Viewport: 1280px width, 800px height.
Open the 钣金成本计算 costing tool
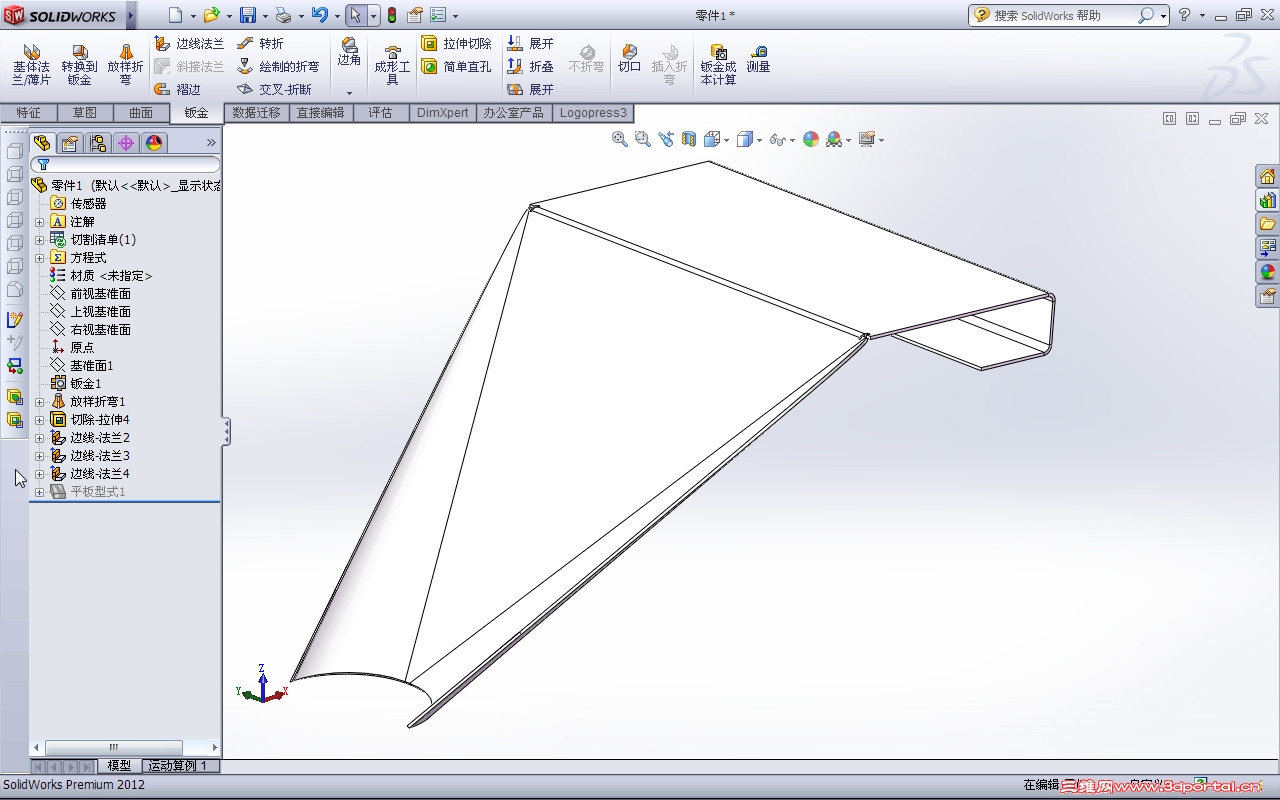718,65
